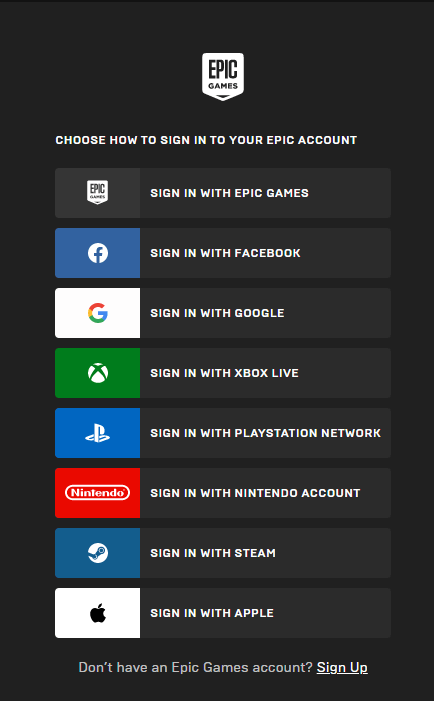Screen dimensions: 434x701
Task: Click the Choose How To Sign In heading
Action: coord(206,140)
